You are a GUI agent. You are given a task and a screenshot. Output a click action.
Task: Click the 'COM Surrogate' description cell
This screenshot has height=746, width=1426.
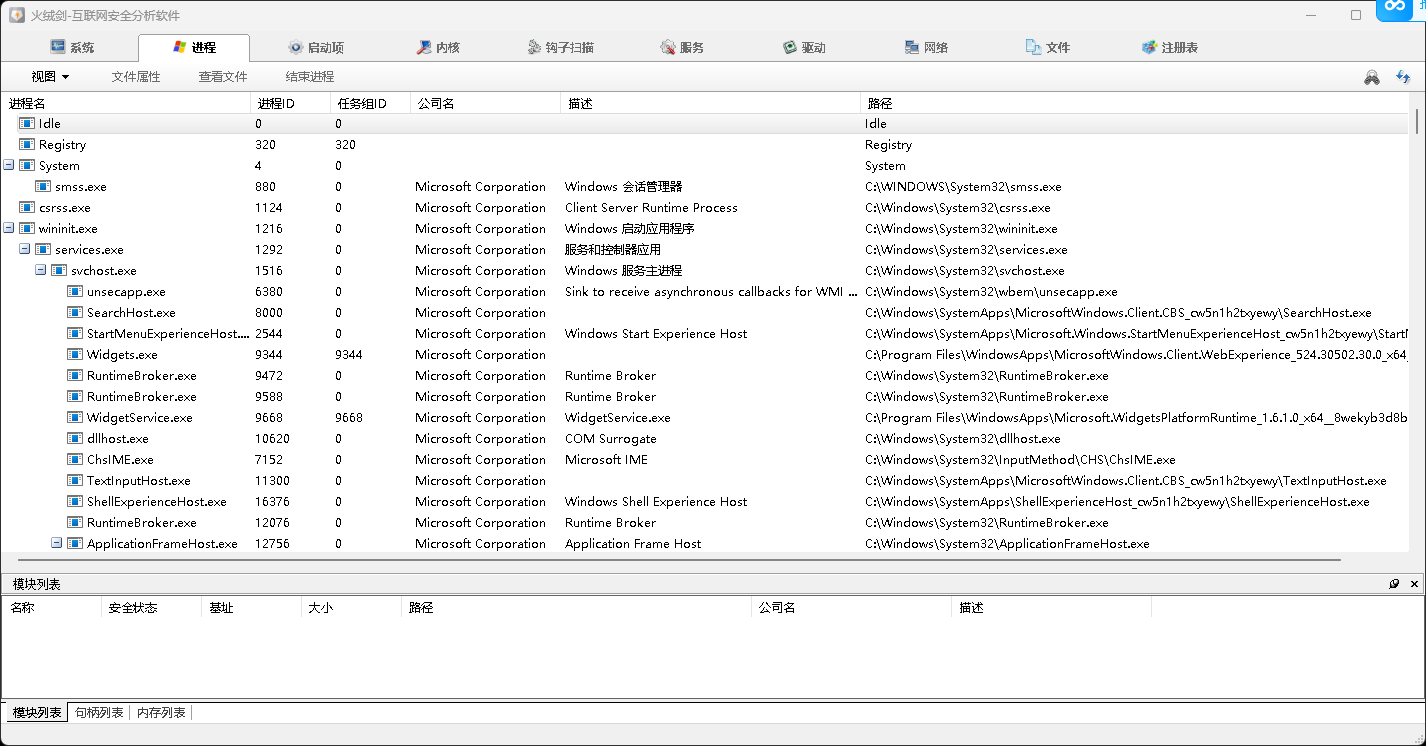tap(610, 439)
